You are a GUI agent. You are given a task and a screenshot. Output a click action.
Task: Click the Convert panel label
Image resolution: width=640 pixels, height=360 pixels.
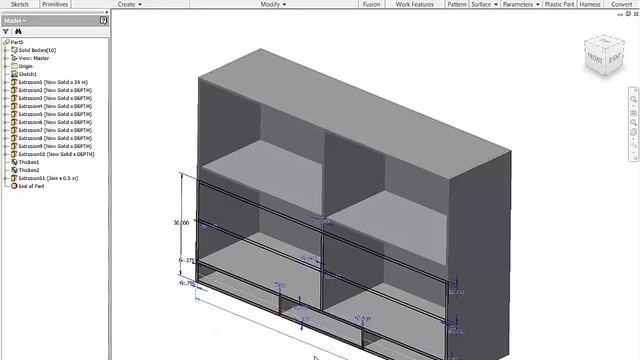coord(621,4)
